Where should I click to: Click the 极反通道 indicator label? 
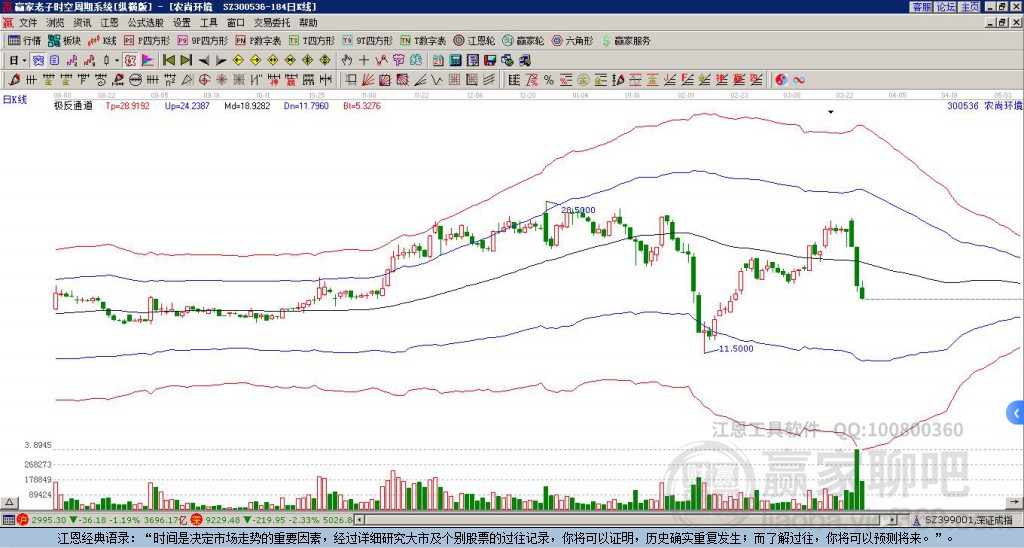click(x=73, y=106)
